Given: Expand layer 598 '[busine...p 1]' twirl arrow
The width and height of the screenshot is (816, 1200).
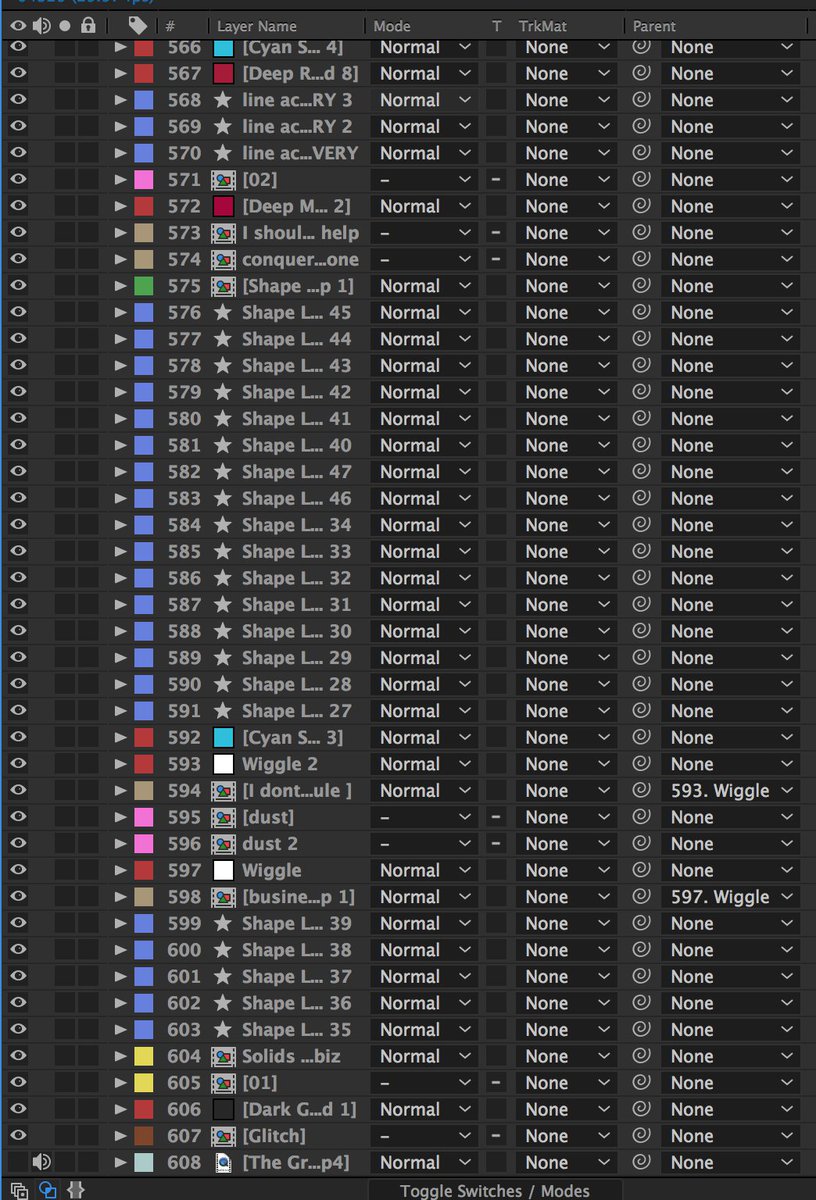Looking at the screenshot, I should (x=120, y=897).
